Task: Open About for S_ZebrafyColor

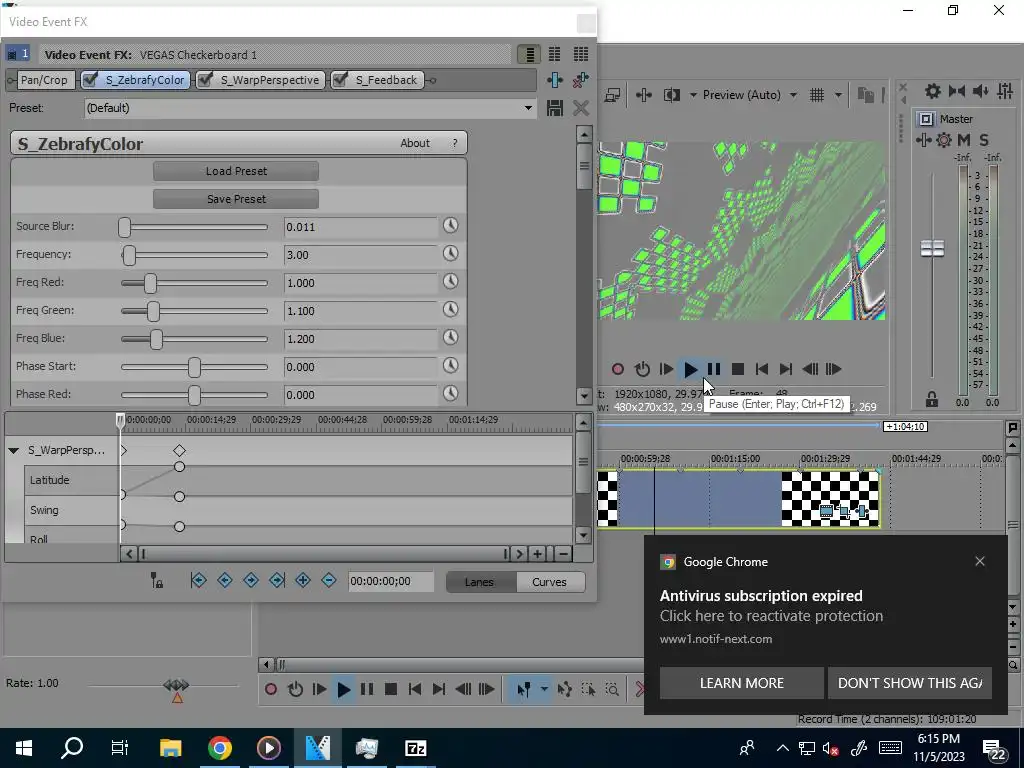Action: [415, 143]
